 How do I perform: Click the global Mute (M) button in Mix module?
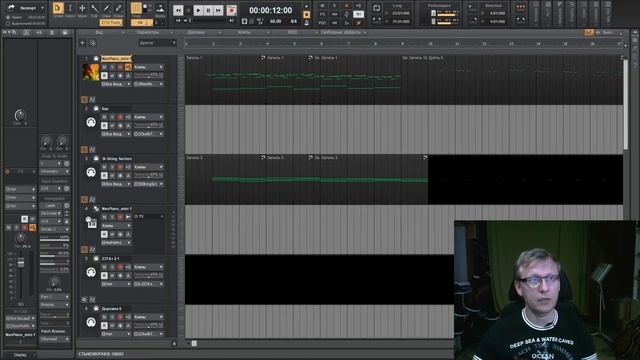click(x=322, y=6)
